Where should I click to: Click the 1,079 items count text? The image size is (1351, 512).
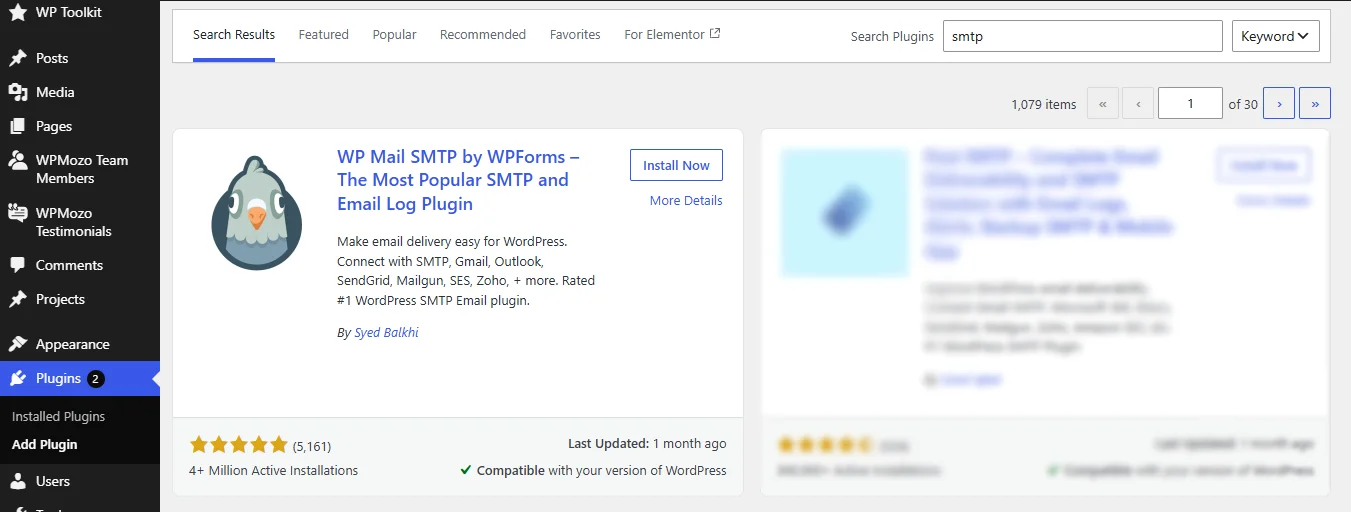click(x=1044, y=104)
